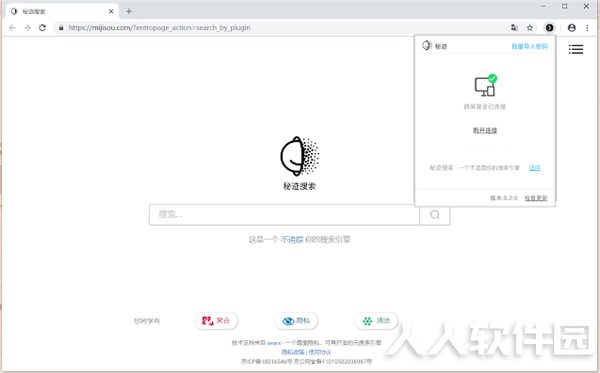Screen dimensions: 600x373
Task: Open the 使用协议 footer link
Action: (320, 352)
